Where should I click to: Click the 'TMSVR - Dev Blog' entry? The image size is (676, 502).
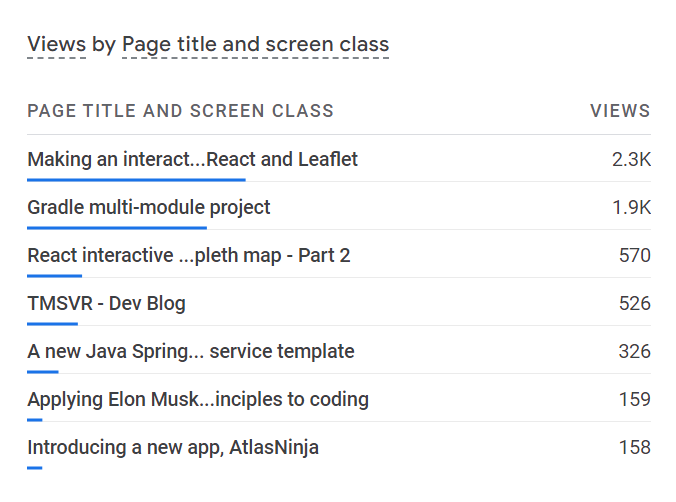106,303
